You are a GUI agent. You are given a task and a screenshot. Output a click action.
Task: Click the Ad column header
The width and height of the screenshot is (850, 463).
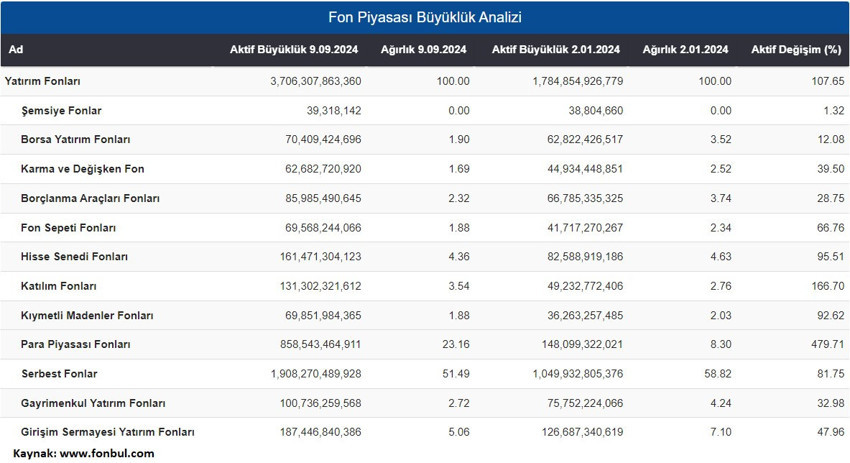click(x=16, y=50)
